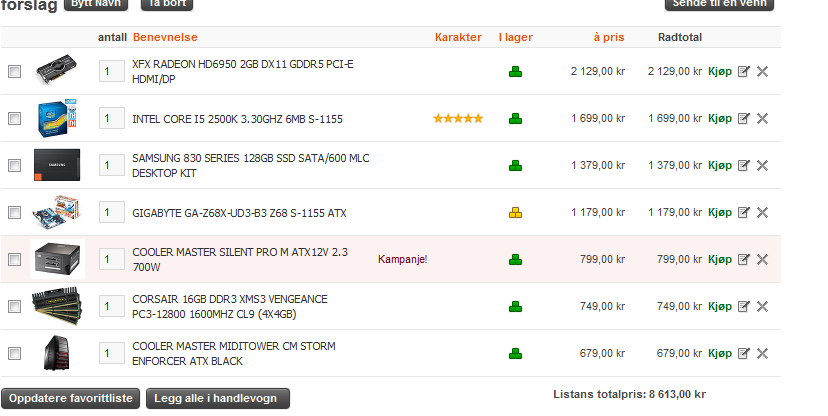Check green stock icon for Cooler Master Silent Pro
828x416 pixels.
(515, 260)
